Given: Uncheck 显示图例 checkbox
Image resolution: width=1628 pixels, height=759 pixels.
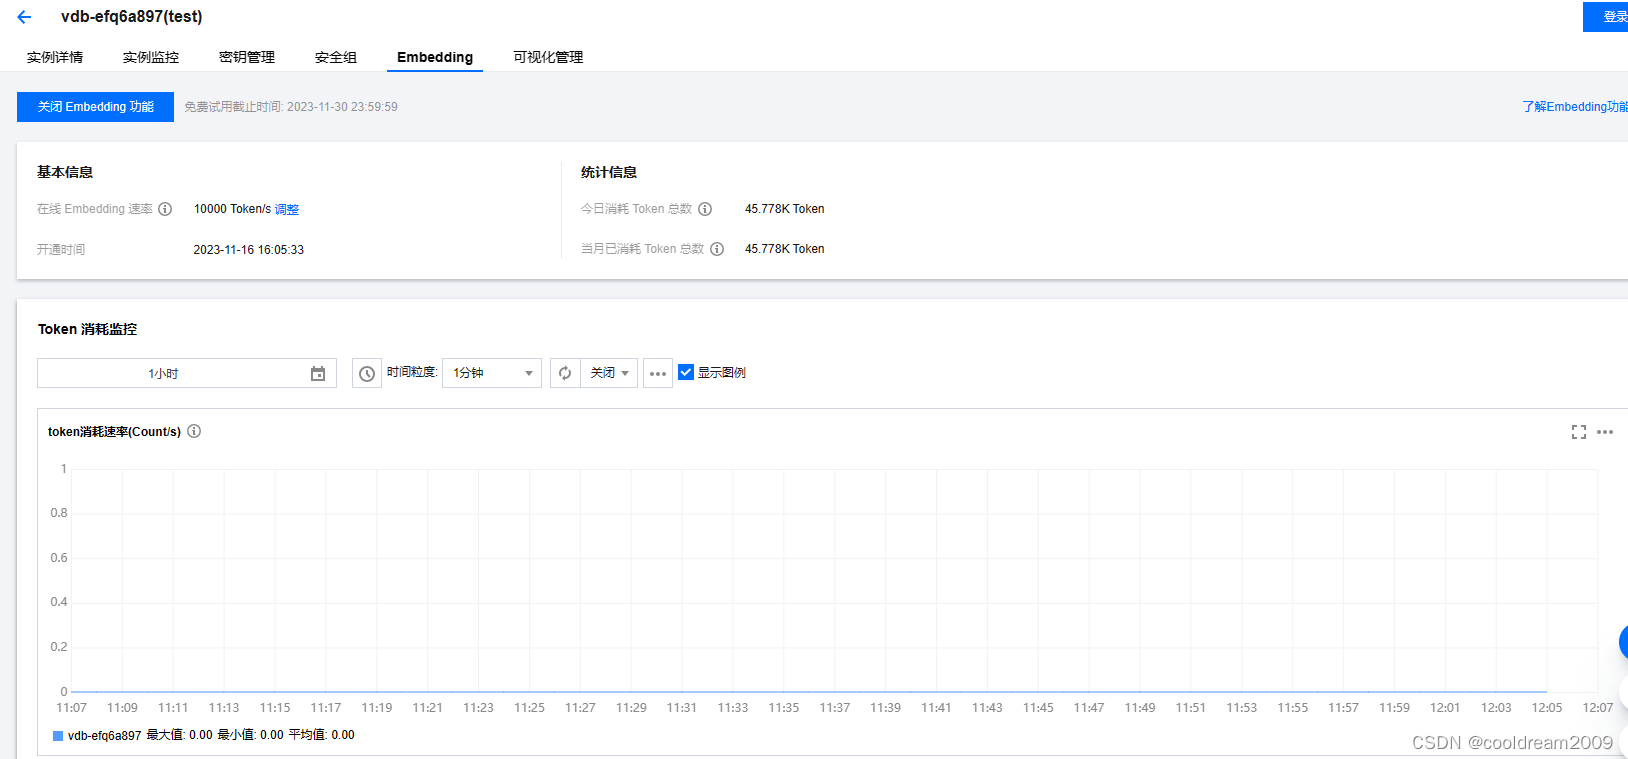Looking at the screenshot, I should [686, 372].
